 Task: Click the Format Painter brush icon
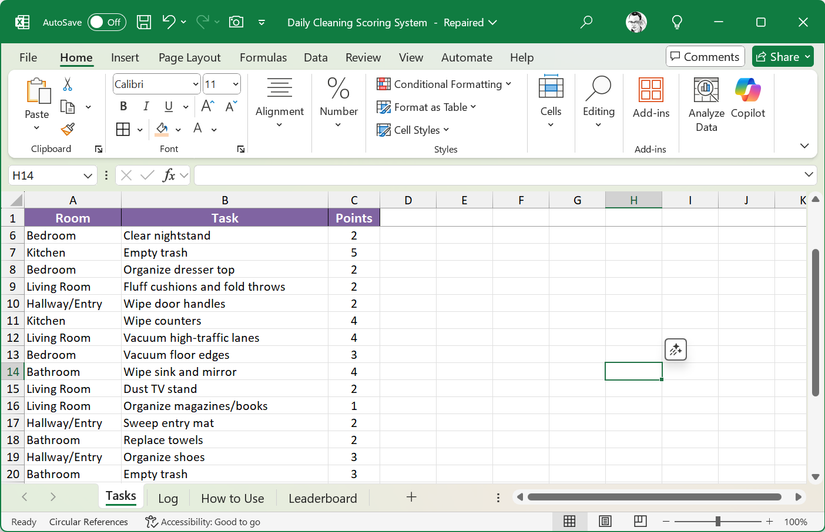(68, 129)
